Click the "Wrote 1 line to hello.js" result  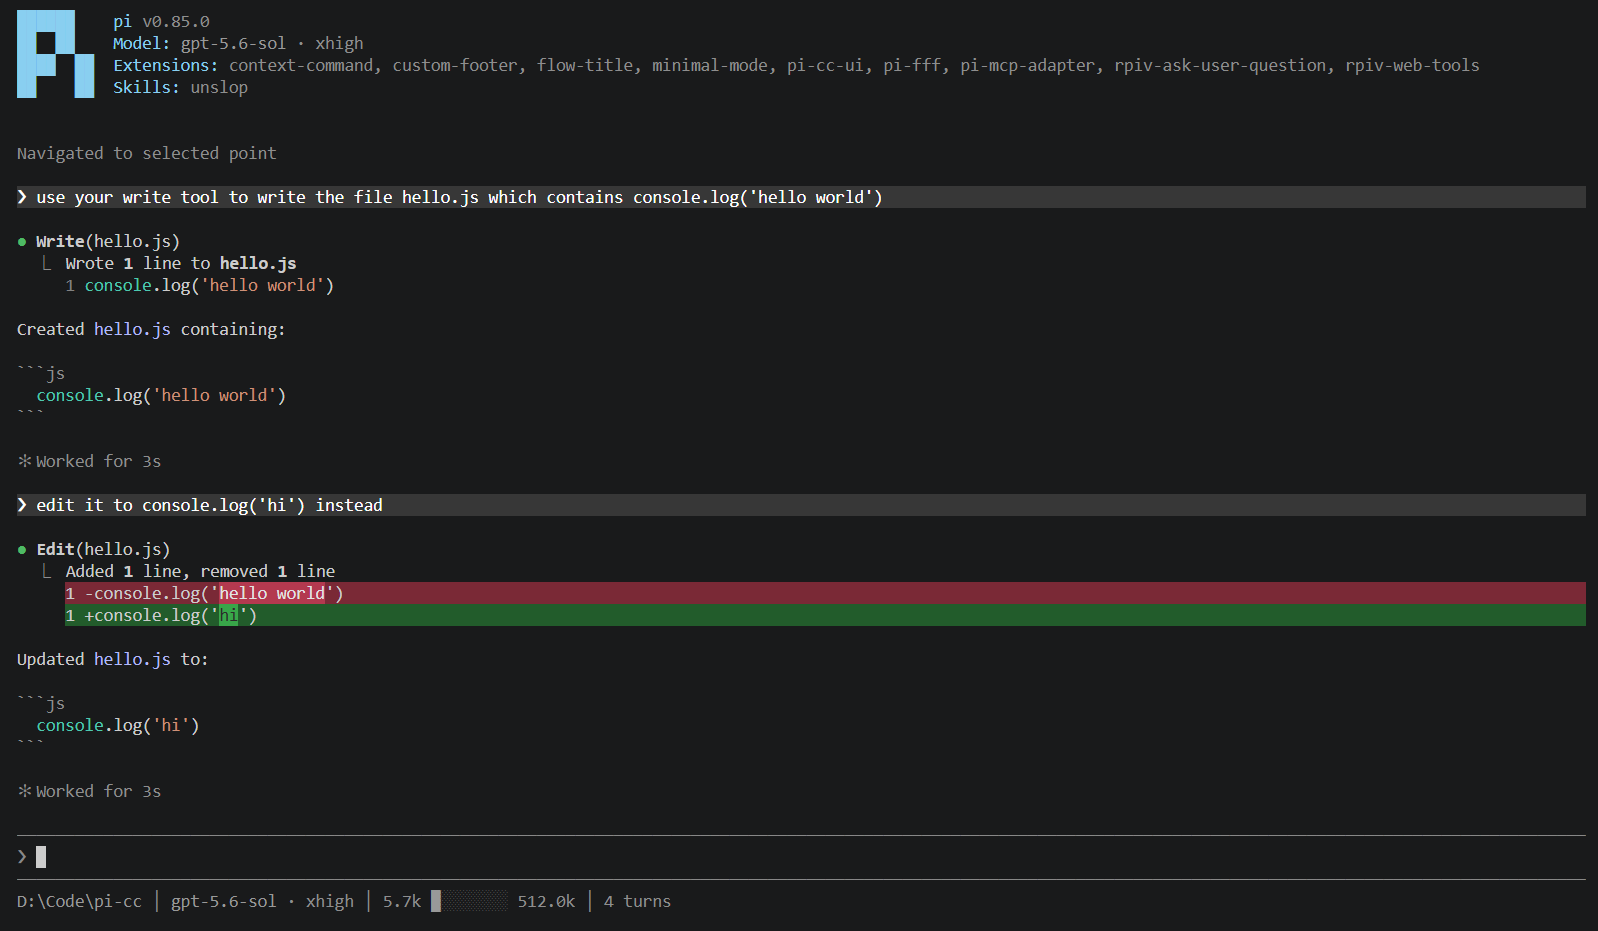pyautogui.click(x=181, y=263)
